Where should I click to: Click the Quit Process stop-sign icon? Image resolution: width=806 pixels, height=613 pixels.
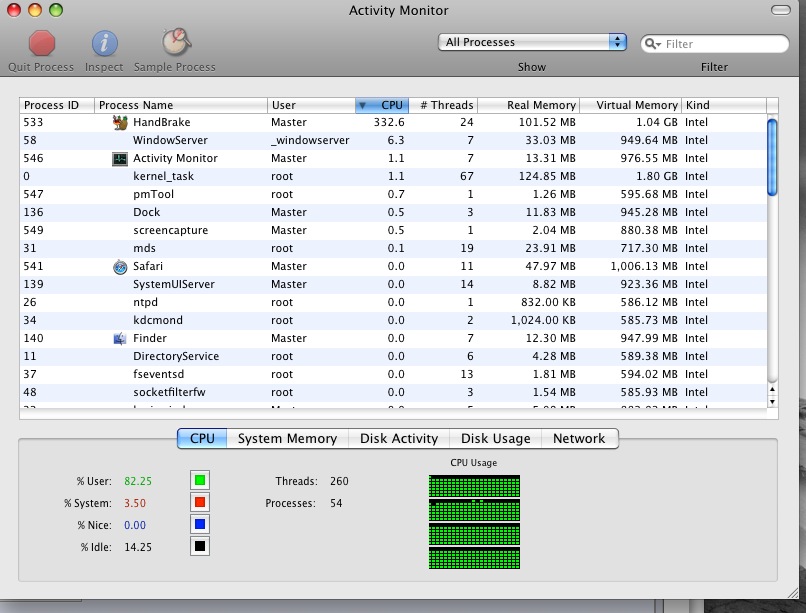[42, 43]
